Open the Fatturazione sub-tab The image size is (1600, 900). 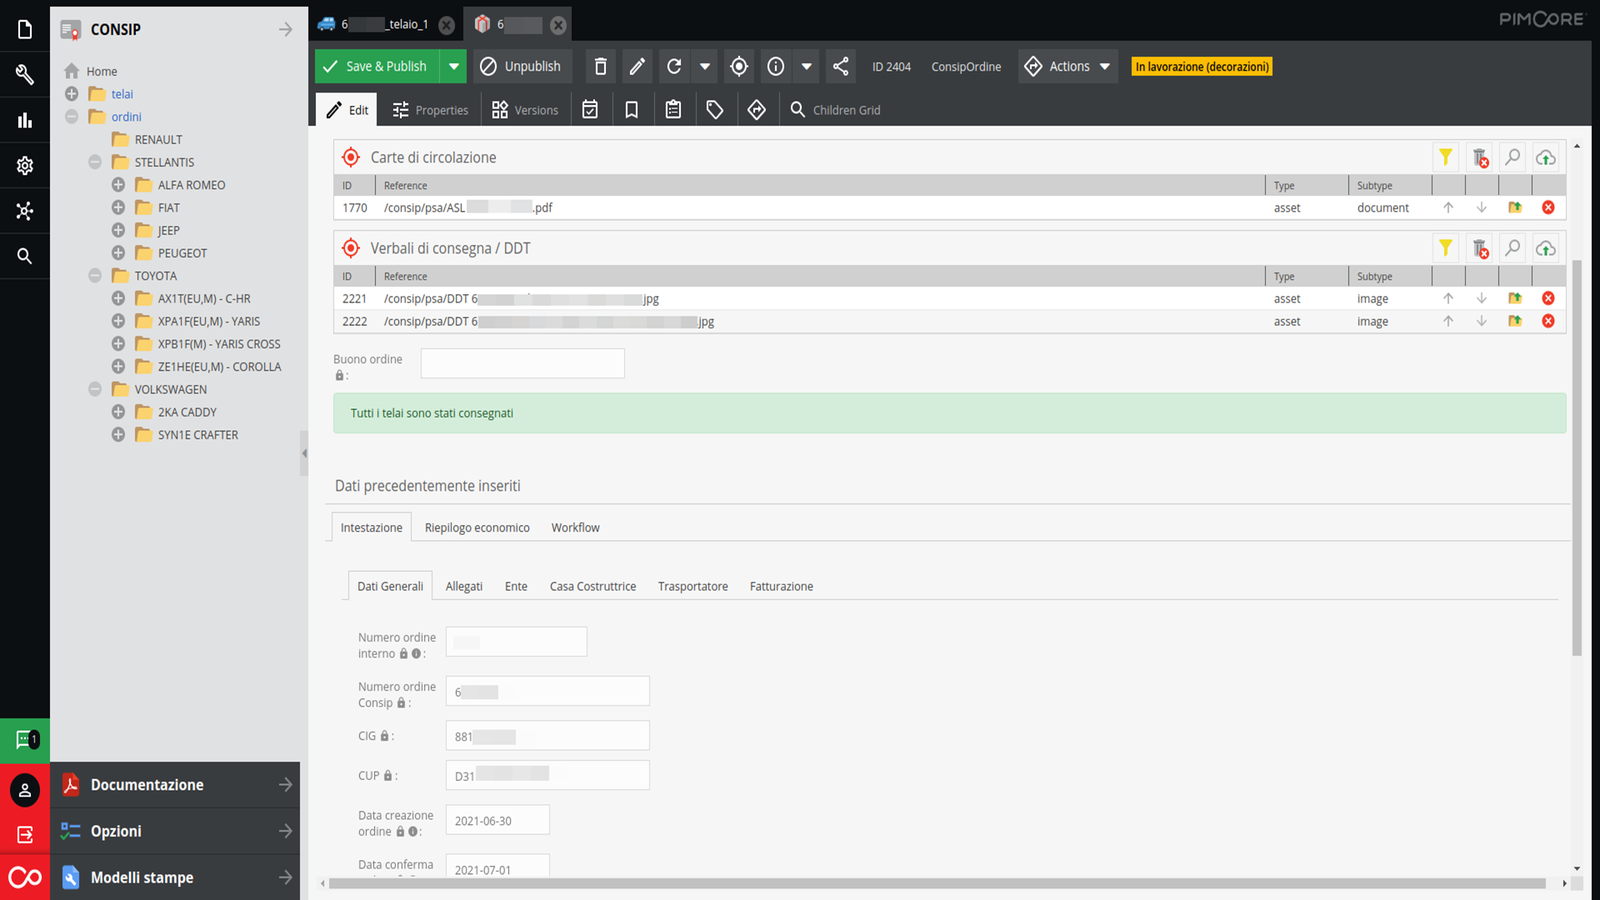pos(781,586)
